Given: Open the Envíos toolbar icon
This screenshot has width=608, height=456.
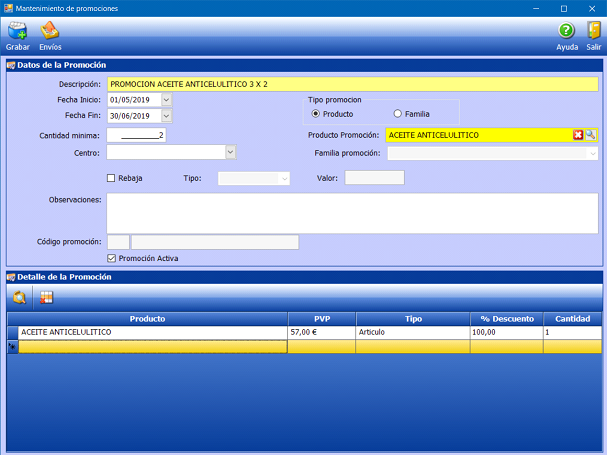Looking at the screenshot, I should pyautogui.click(x=50, y=32).
